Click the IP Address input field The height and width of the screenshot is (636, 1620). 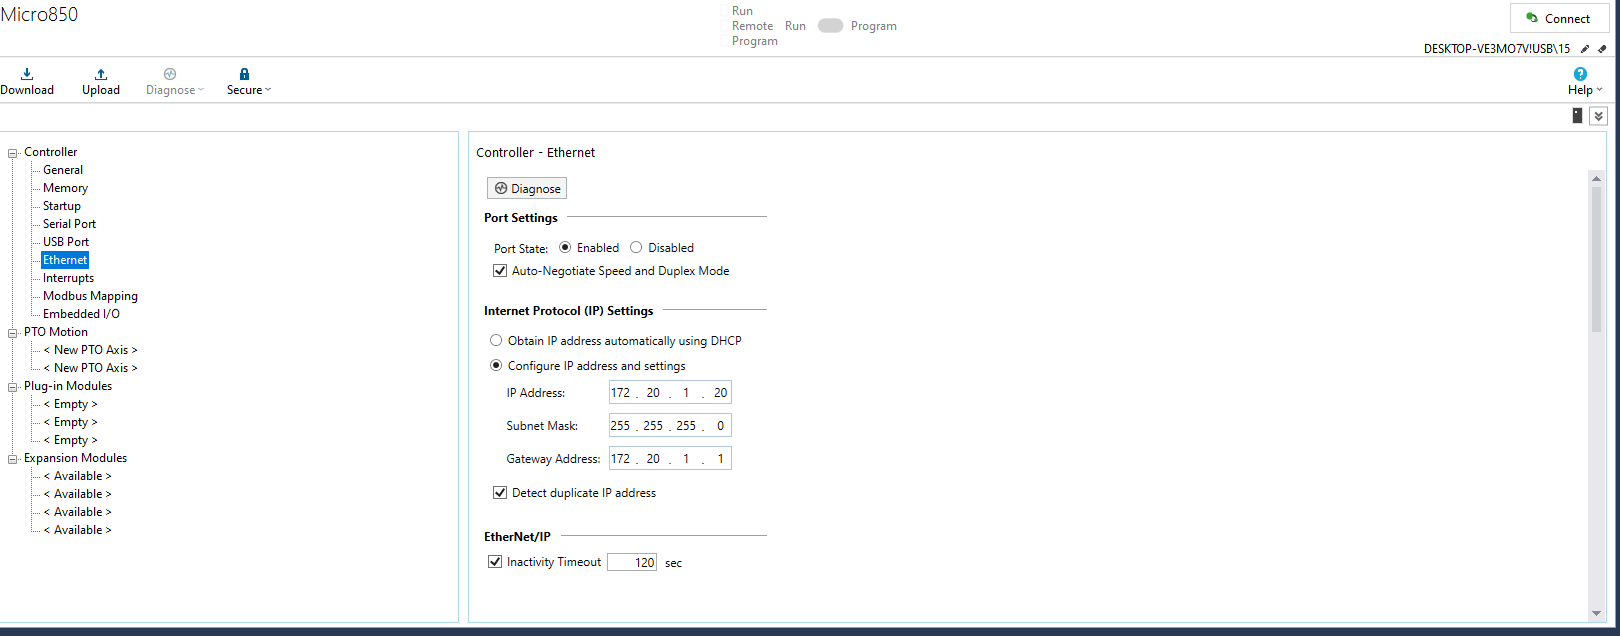pos(670,393)
